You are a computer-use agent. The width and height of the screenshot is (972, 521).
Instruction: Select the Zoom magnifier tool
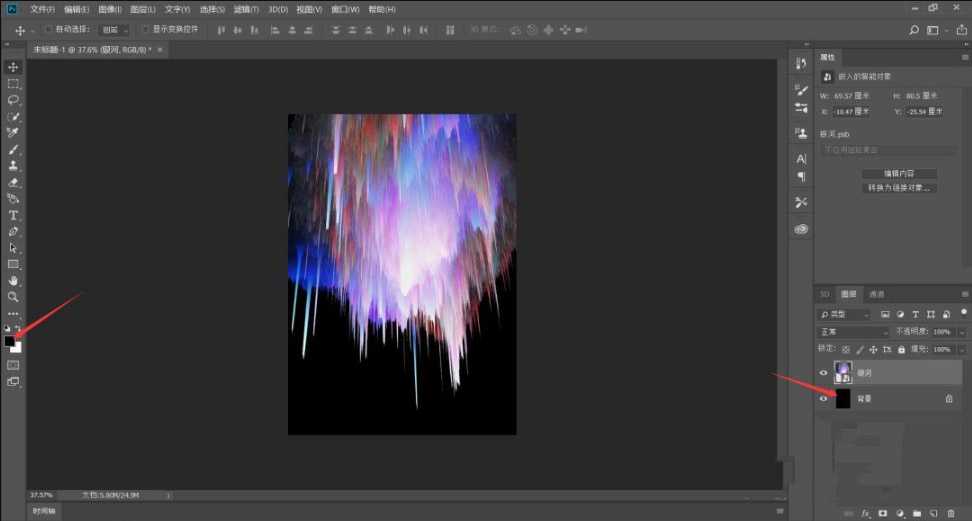pos(13,297)
